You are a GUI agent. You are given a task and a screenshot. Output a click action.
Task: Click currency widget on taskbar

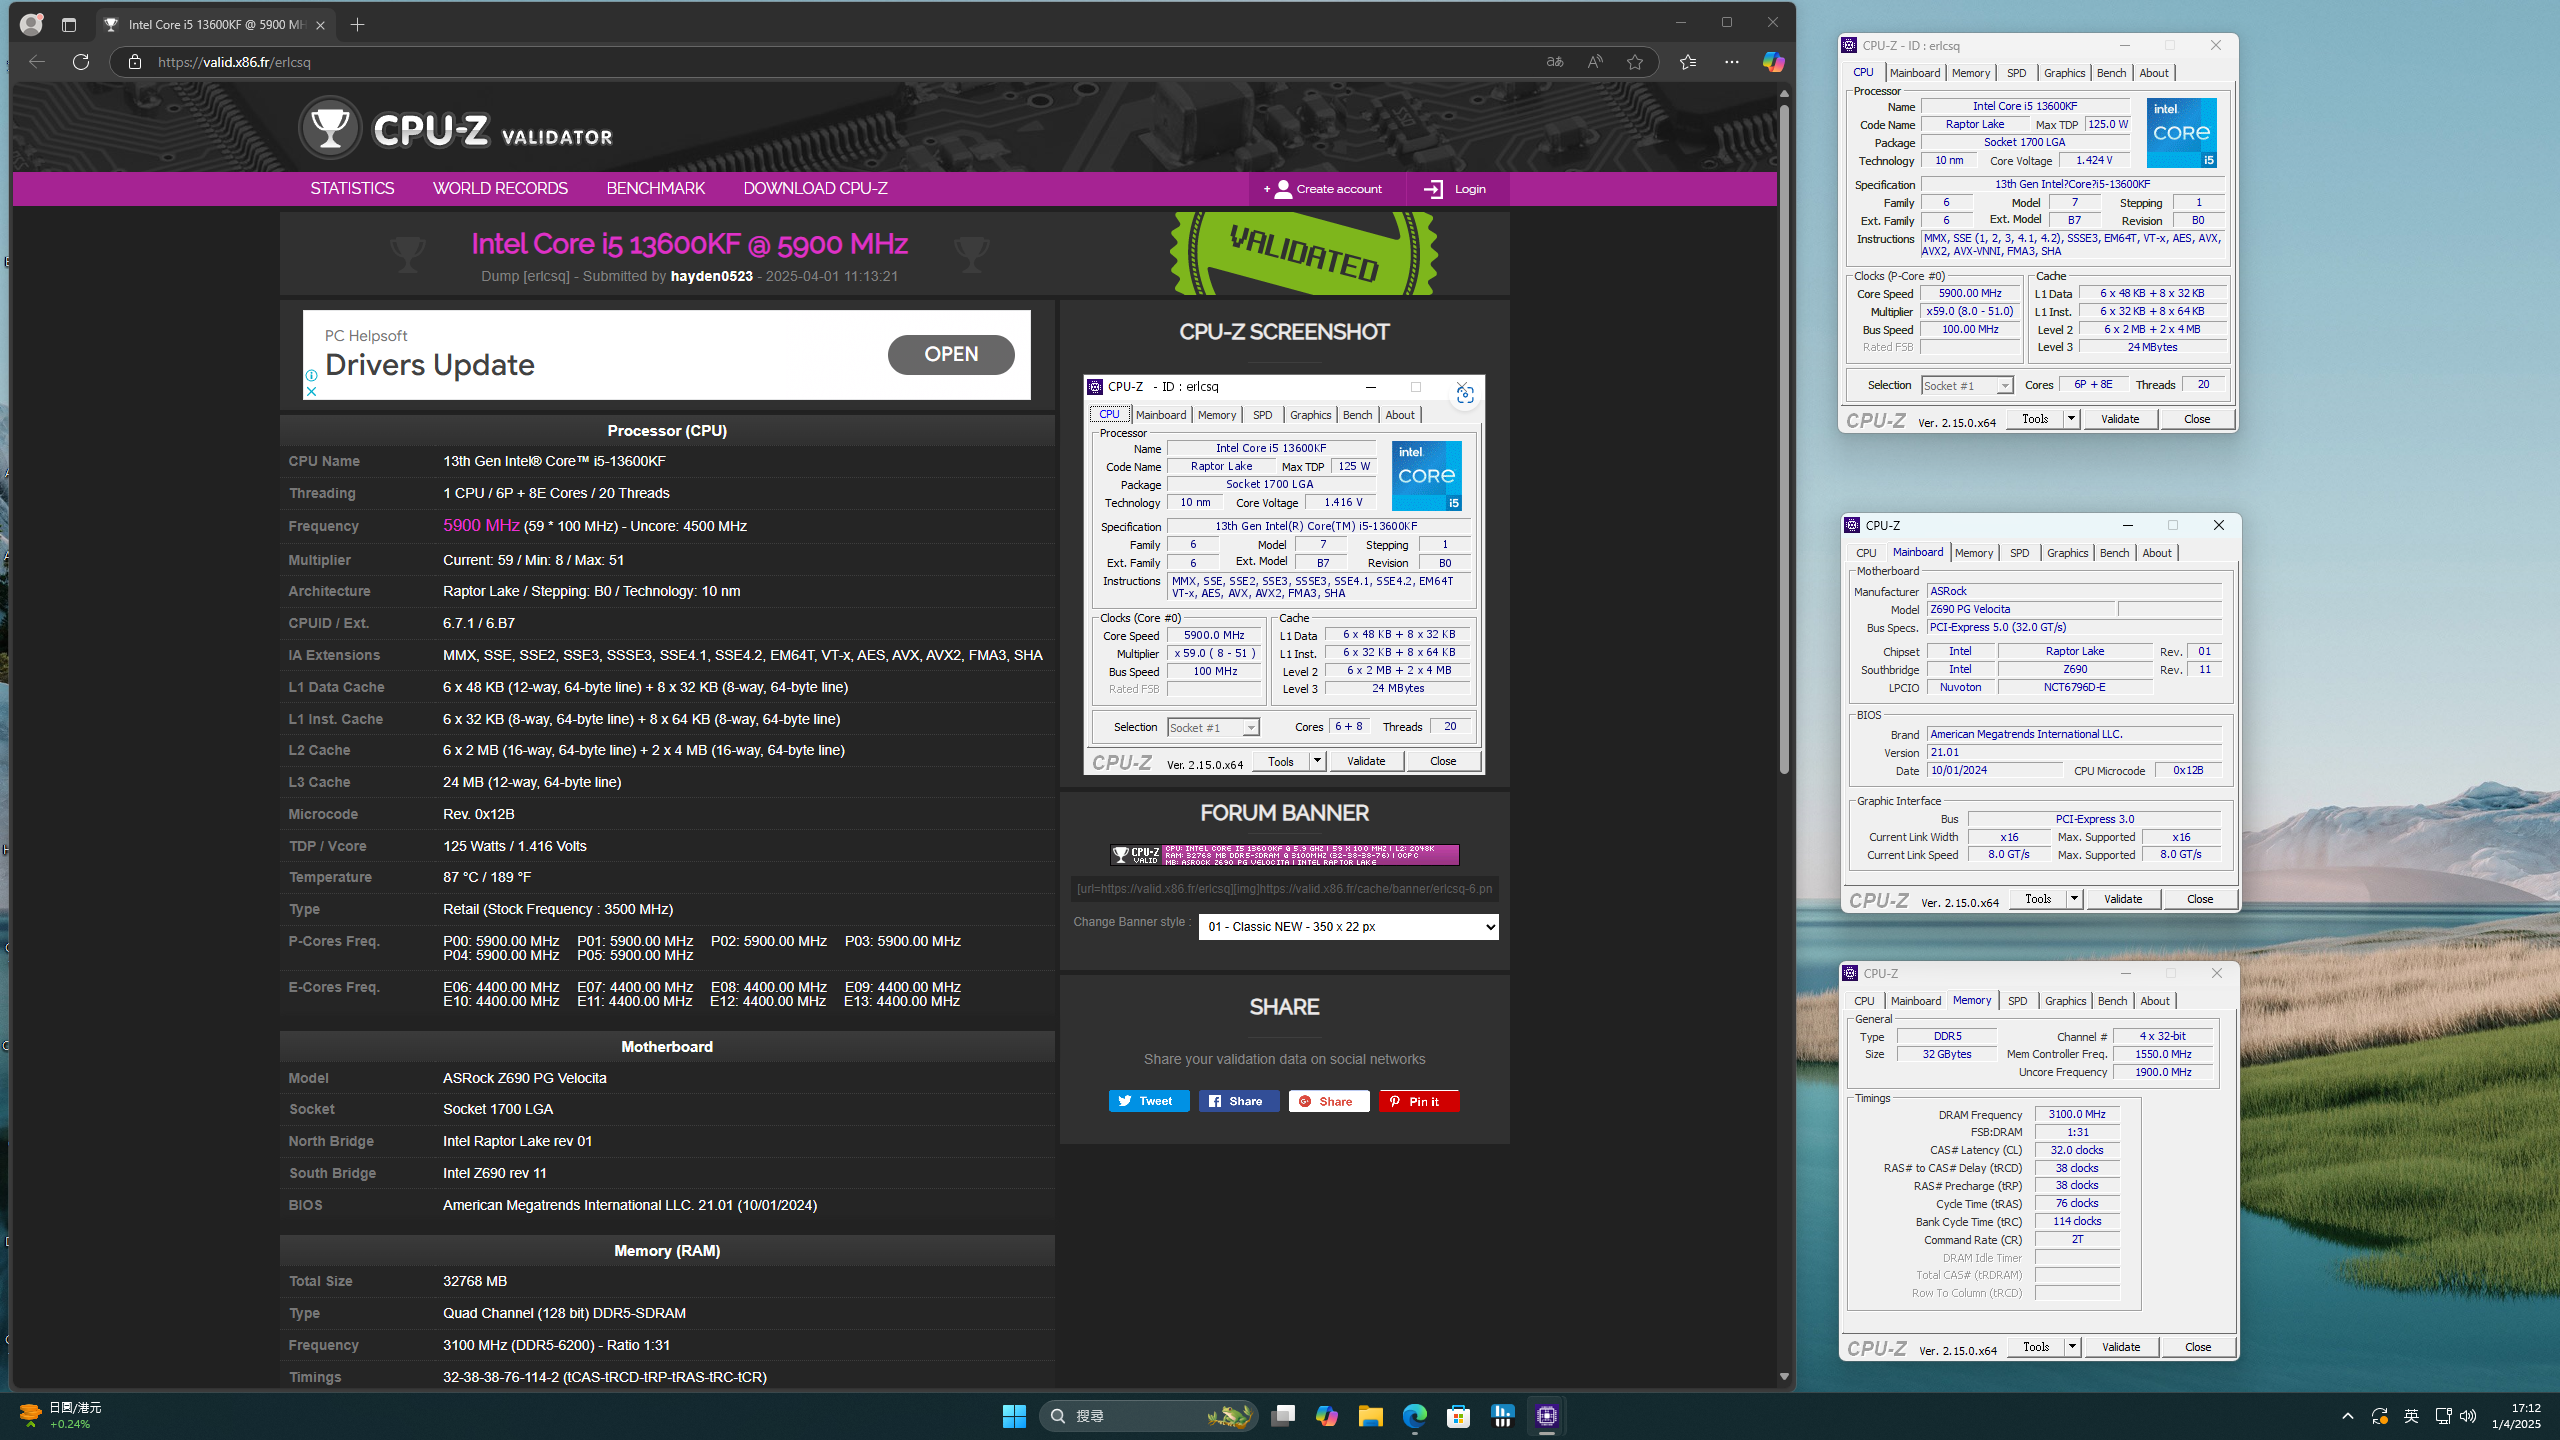pyautogui.click(x=60, y=1415)
